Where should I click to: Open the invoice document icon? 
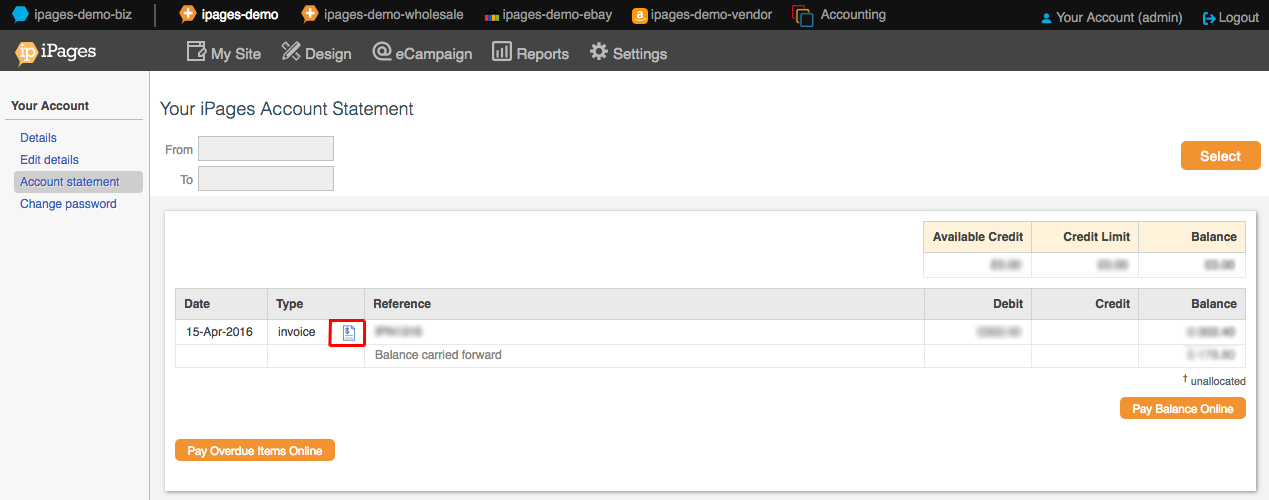(349, 333)
